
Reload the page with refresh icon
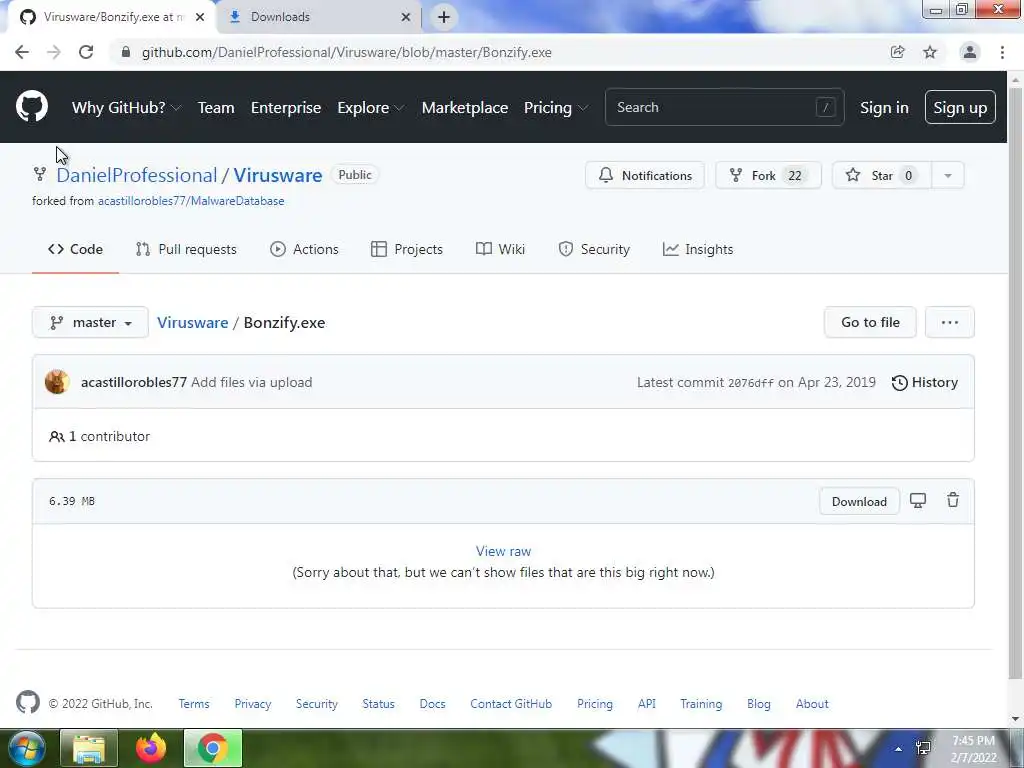[86, 52]
